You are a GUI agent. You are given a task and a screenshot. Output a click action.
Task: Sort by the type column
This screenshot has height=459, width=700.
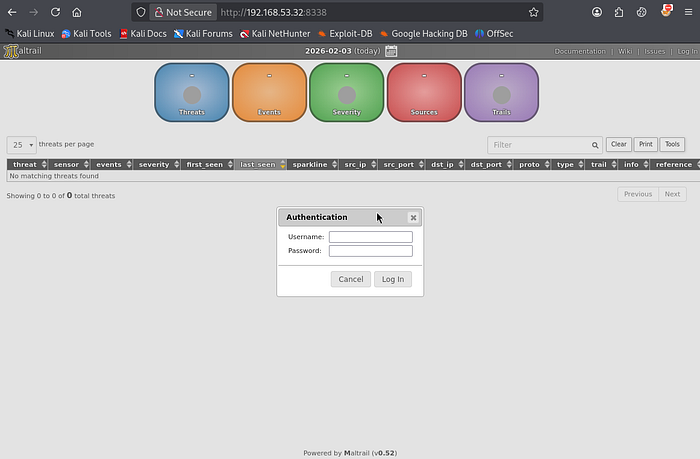[x=568, y=164]
